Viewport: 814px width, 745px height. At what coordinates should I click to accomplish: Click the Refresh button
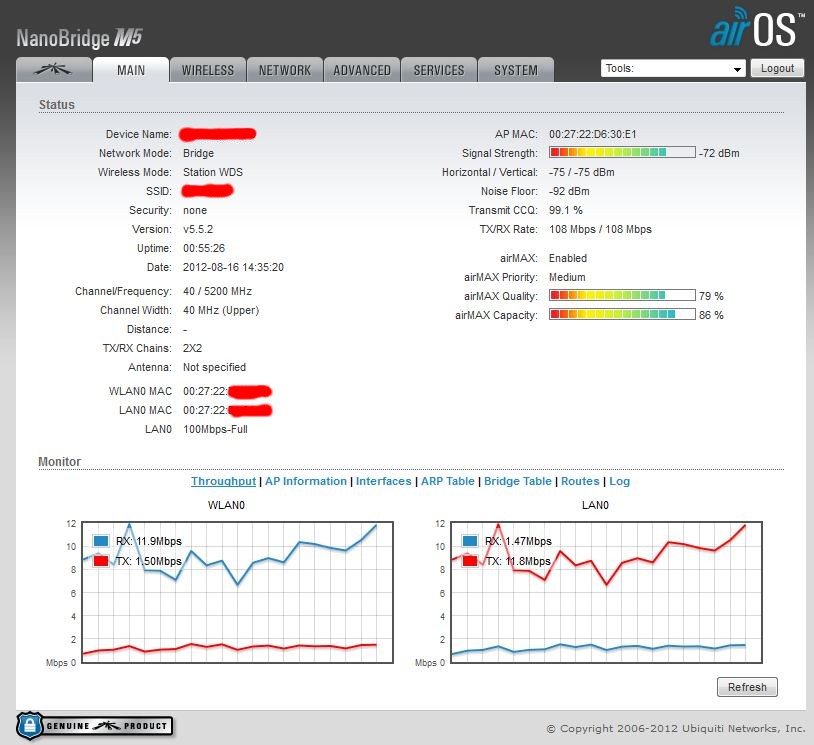747,687
